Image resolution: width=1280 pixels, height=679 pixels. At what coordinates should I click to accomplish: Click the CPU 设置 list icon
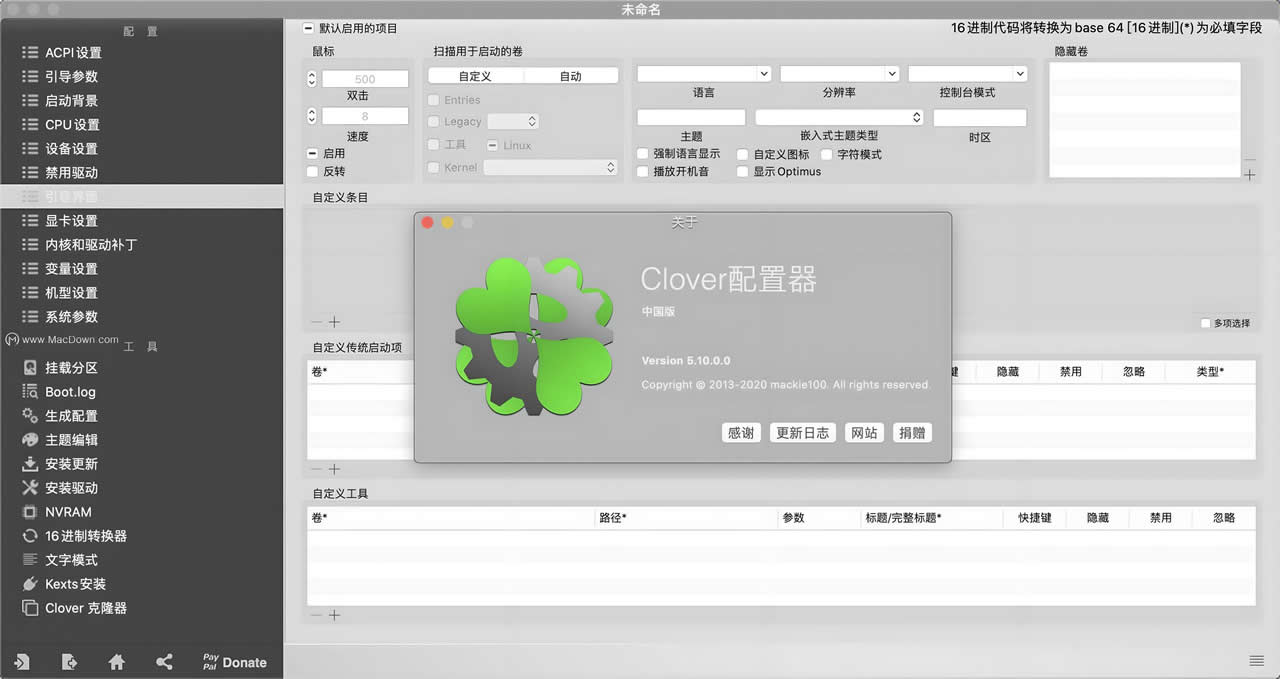click(30, 124)
